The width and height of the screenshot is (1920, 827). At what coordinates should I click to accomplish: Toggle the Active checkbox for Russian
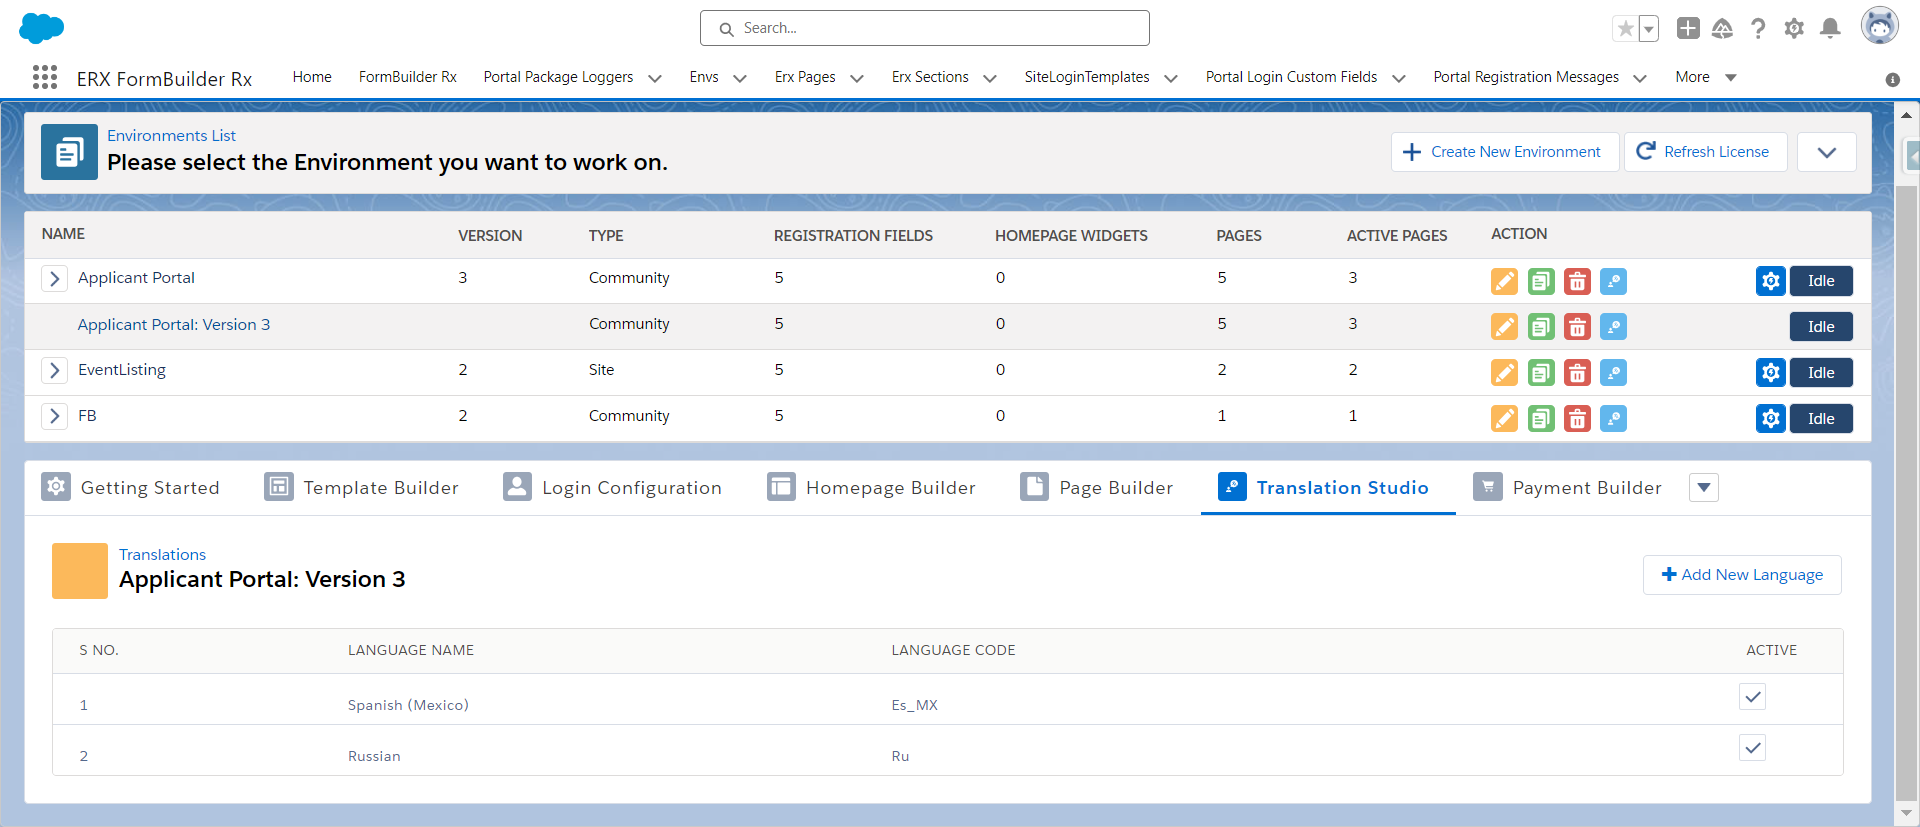[1752, 748]
